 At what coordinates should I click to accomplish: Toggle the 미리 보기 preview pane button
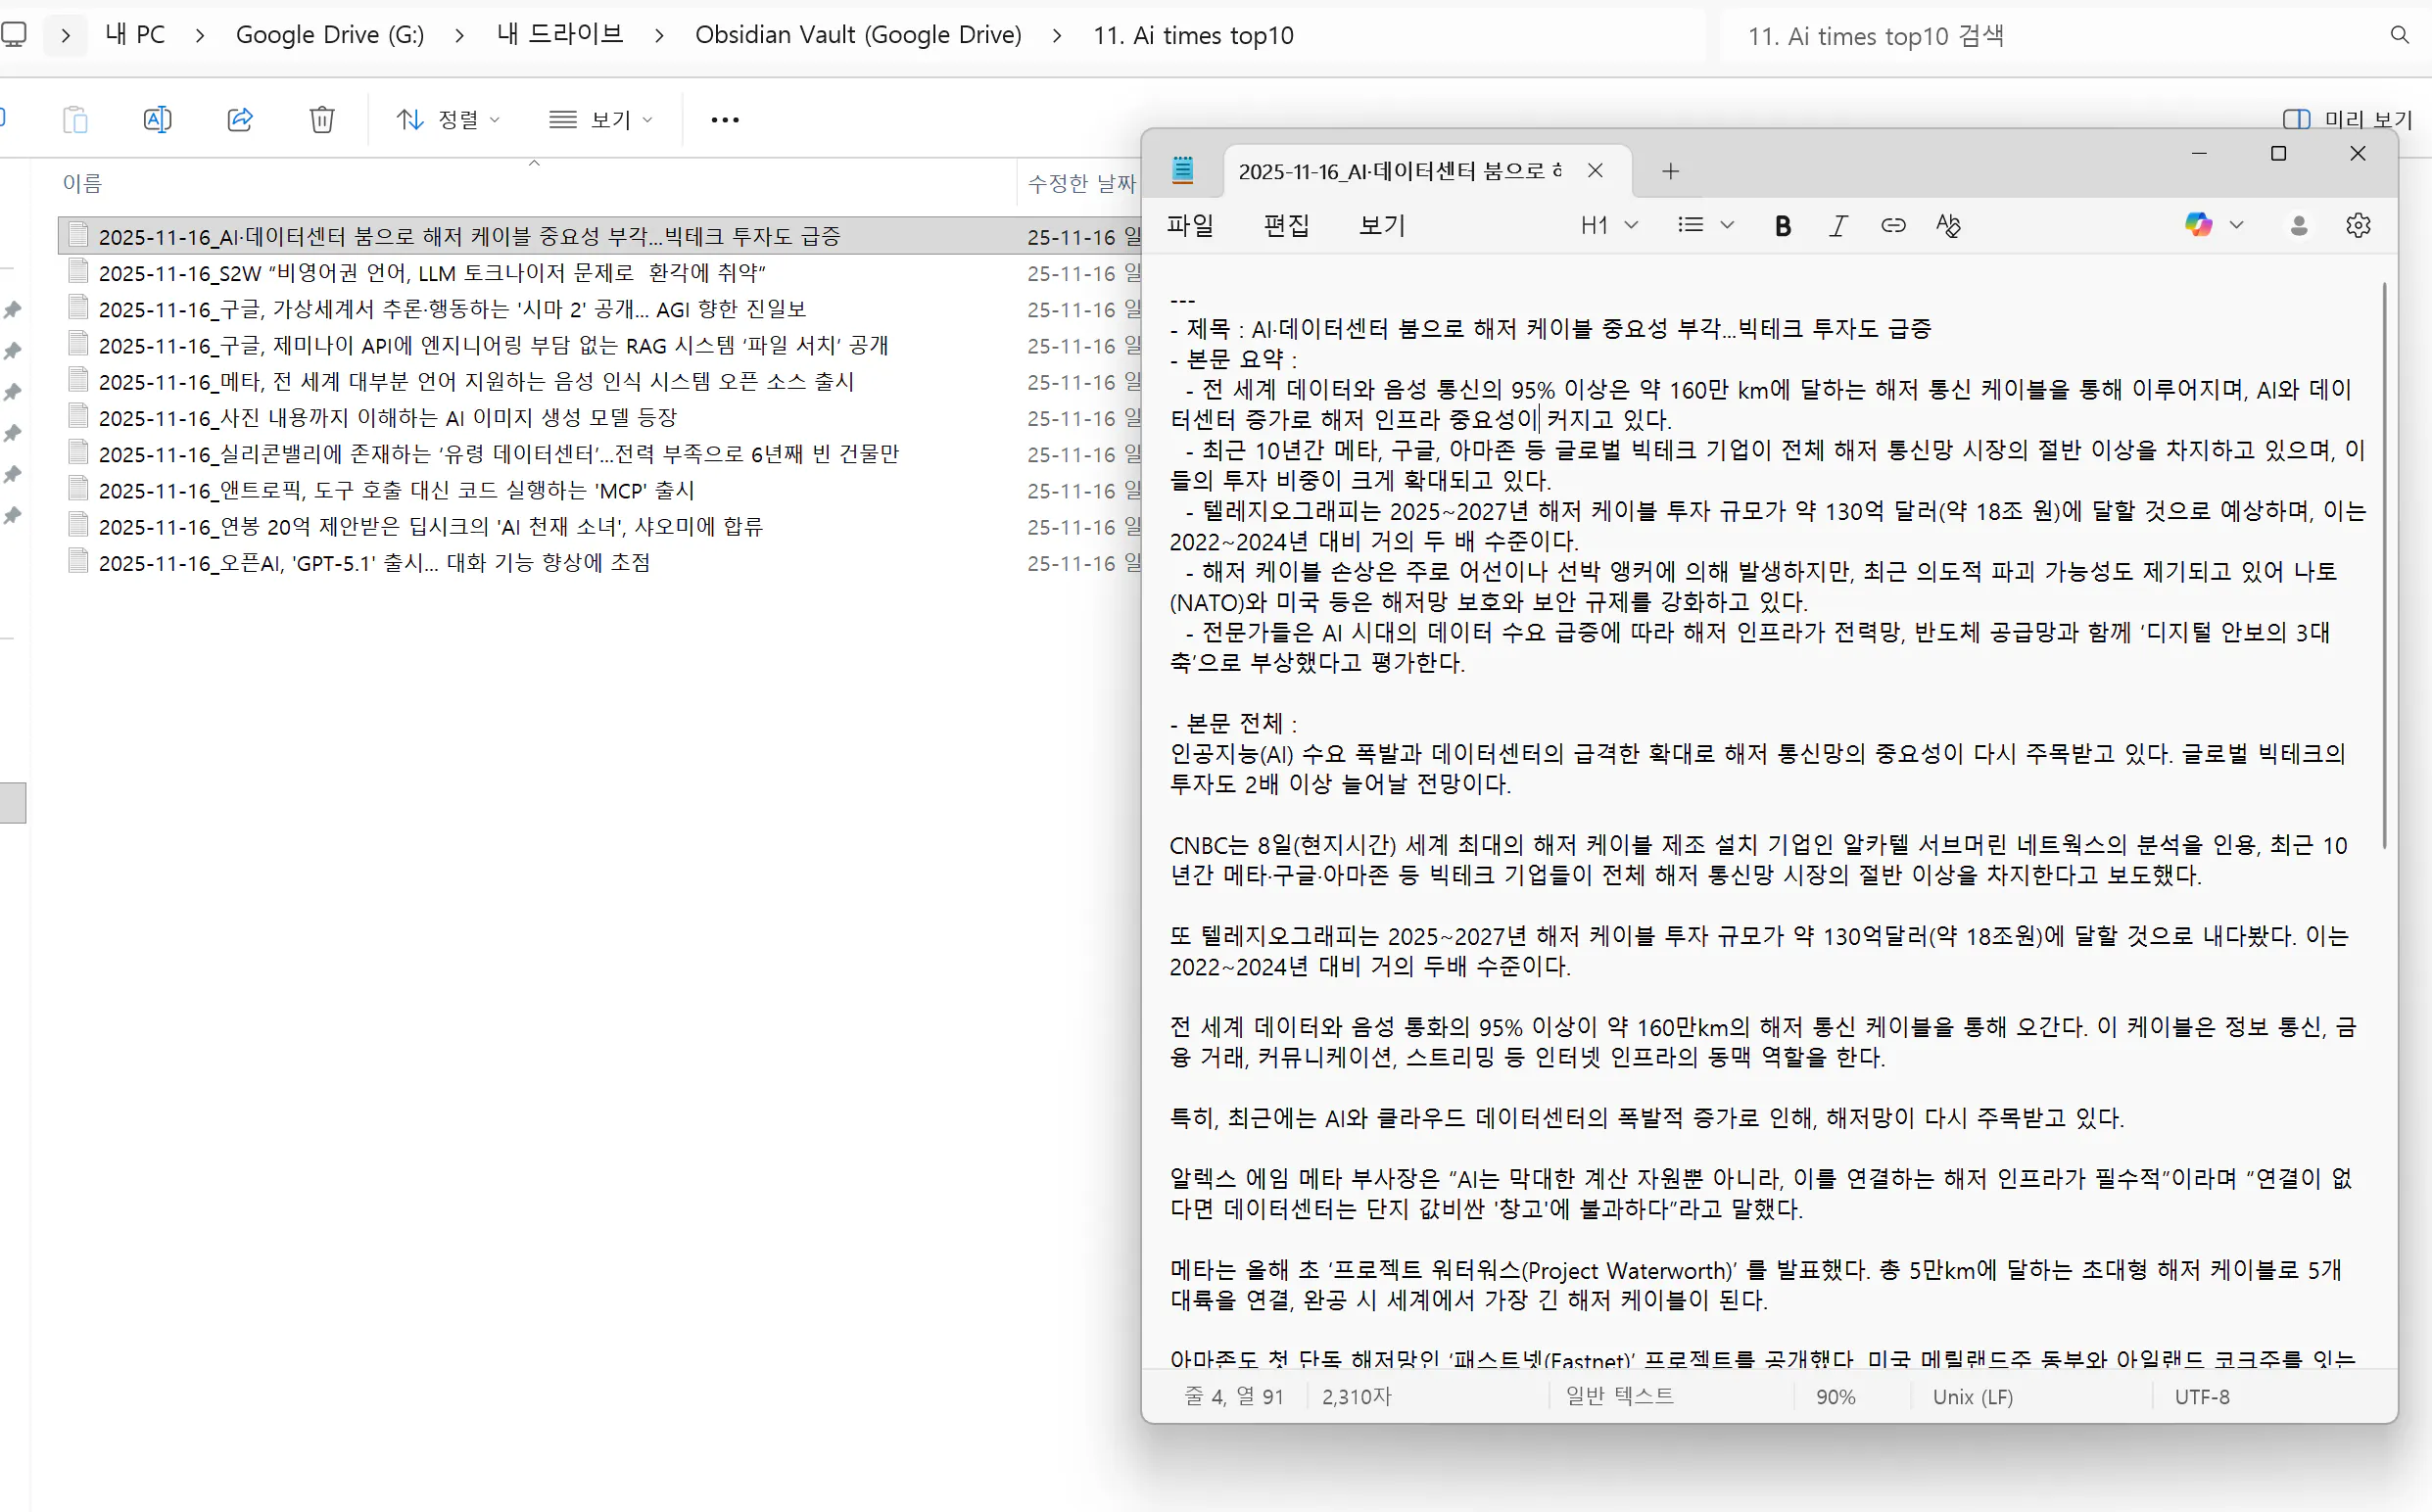coord(2348,119)
